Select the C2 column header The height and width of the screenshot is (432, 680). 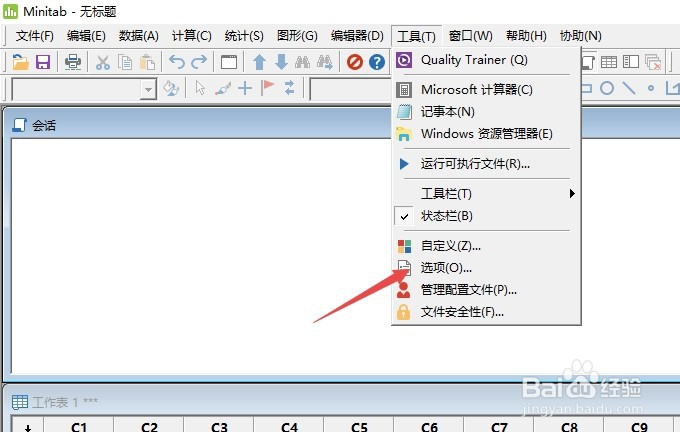[149, 426]
